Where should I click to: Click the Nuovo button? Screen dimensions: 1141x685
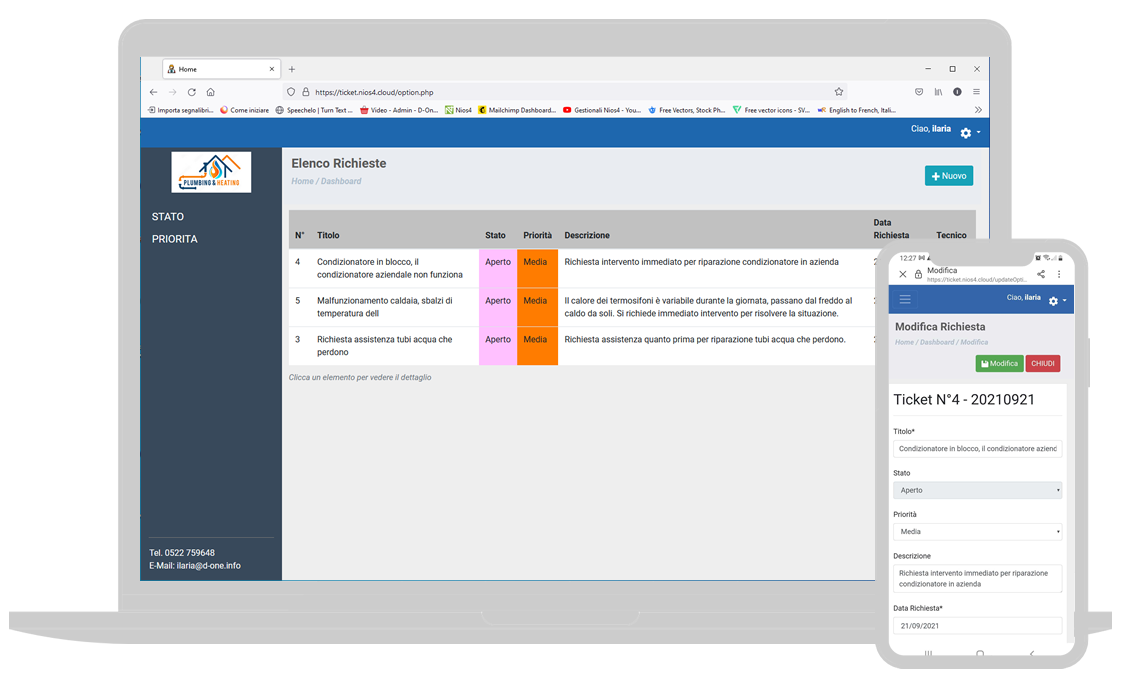[x=948, y=176]
